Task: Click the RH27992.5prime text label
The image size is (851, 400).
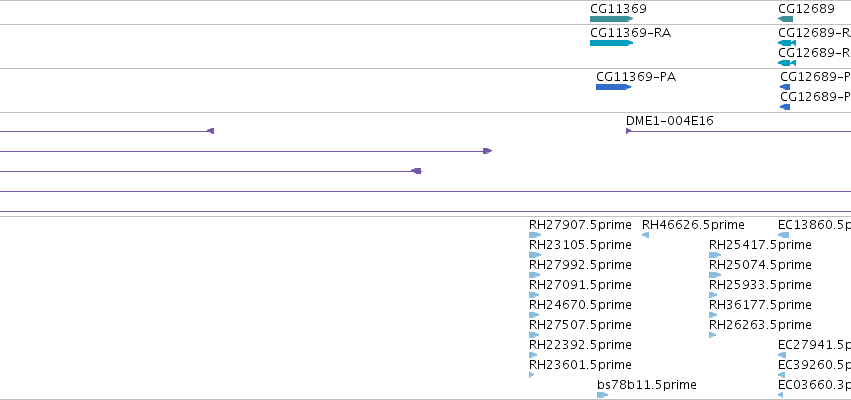Action: 580,264
